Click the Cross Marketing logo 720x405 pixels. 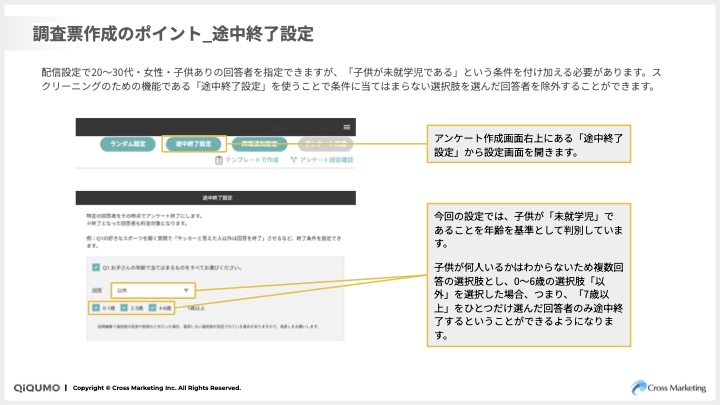[x=668, y=387]
